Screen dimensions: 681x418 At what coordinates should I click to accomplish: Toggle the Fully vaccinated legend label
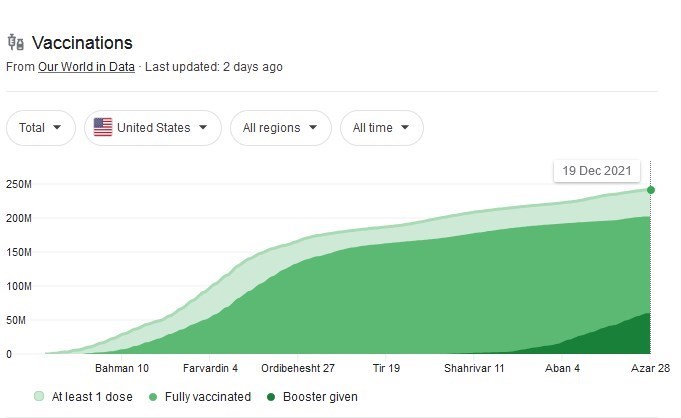click(206, 397)
